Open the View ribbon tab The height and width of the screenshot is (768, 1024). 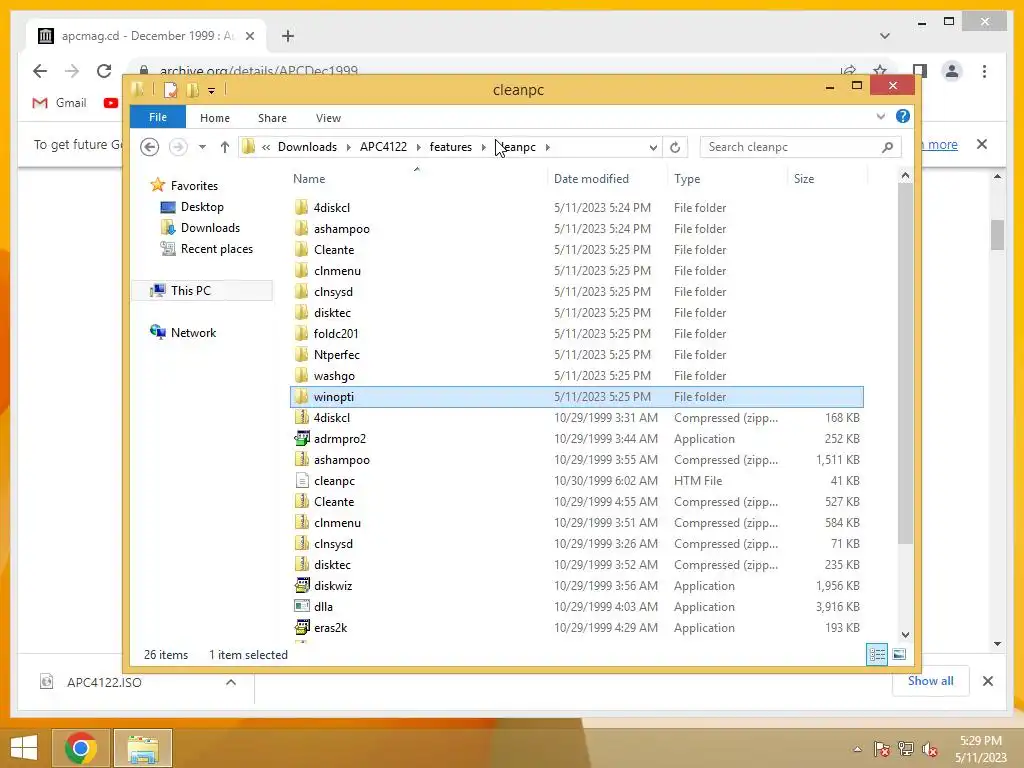pyautogui.click(x=328, y=118)
